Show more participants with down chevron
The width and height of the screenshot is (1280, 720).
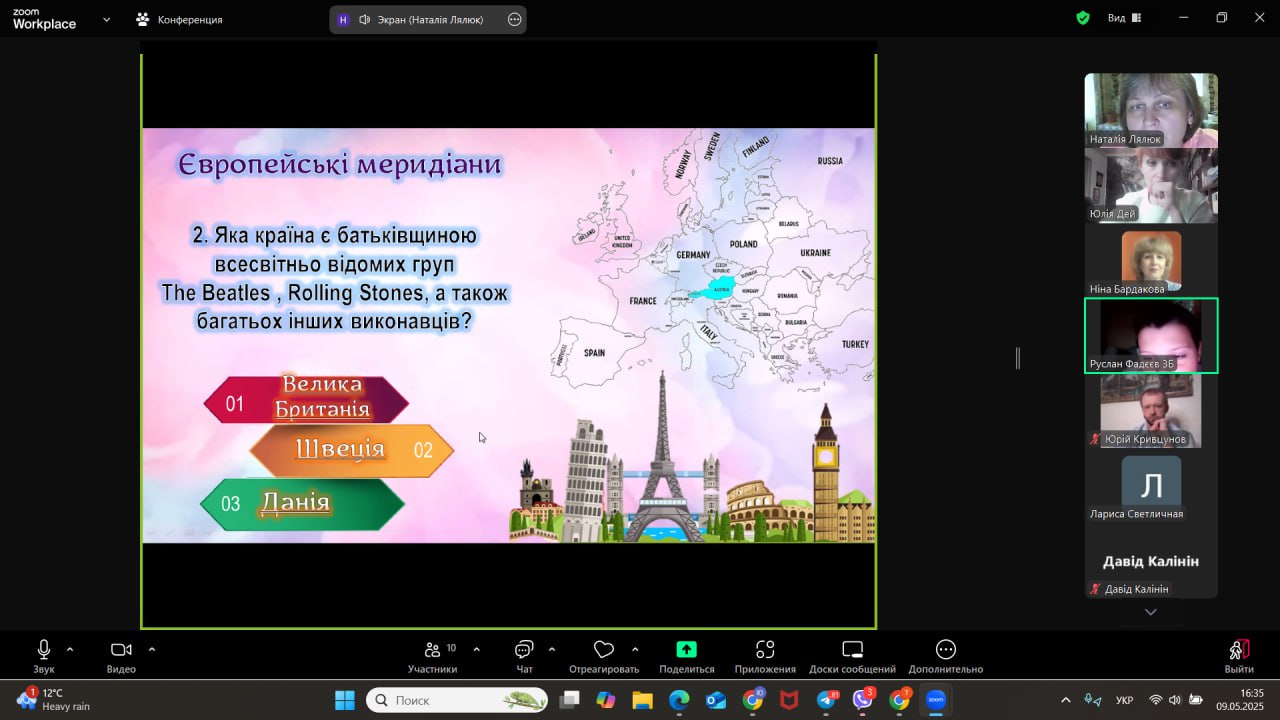coord(1151,612)
